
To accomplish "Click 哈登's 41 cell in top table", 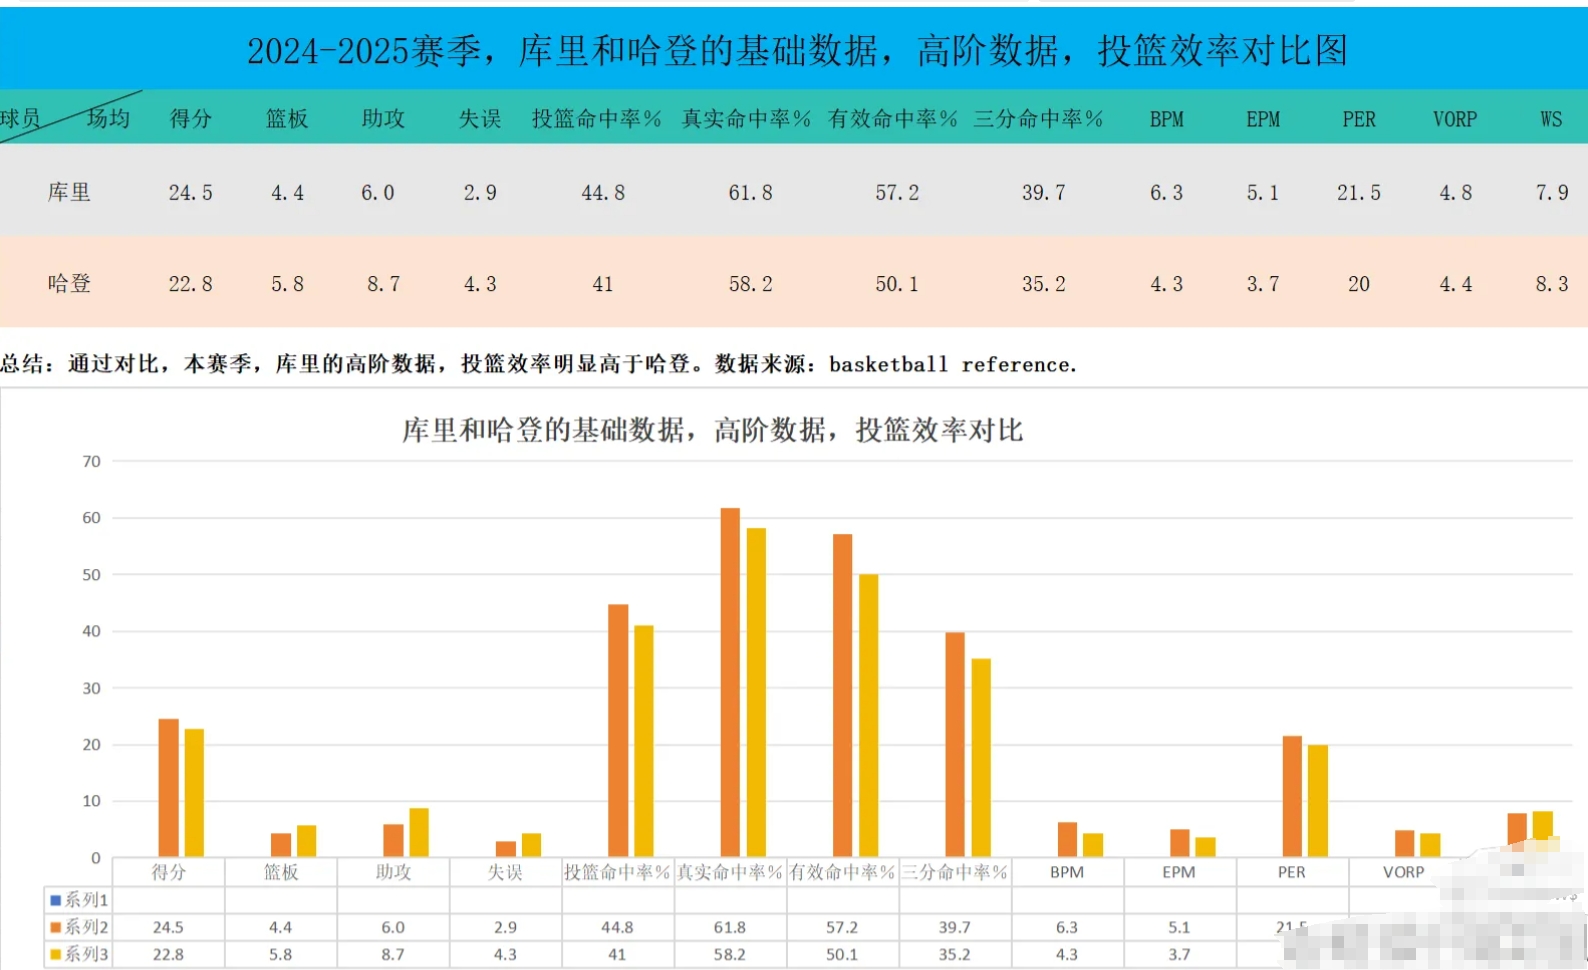I will point(603,284).
